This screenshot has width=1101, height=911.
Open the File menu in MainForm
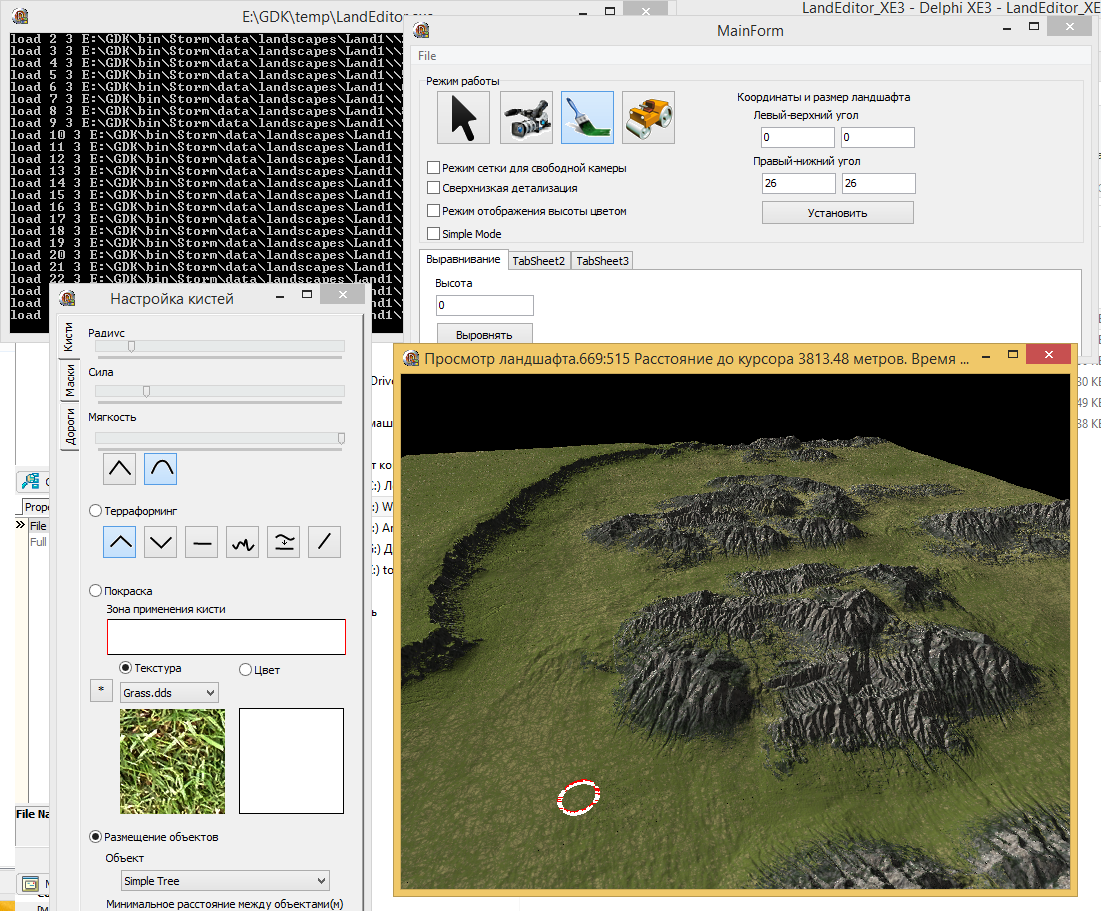[x=427, y=56]
